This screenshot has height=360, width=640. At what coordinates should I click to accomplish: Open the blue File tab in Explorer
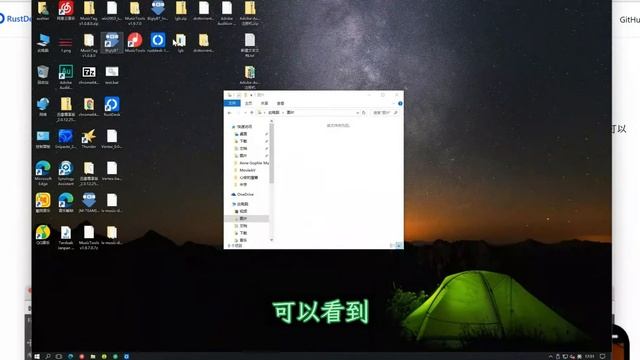pos(232,103)
